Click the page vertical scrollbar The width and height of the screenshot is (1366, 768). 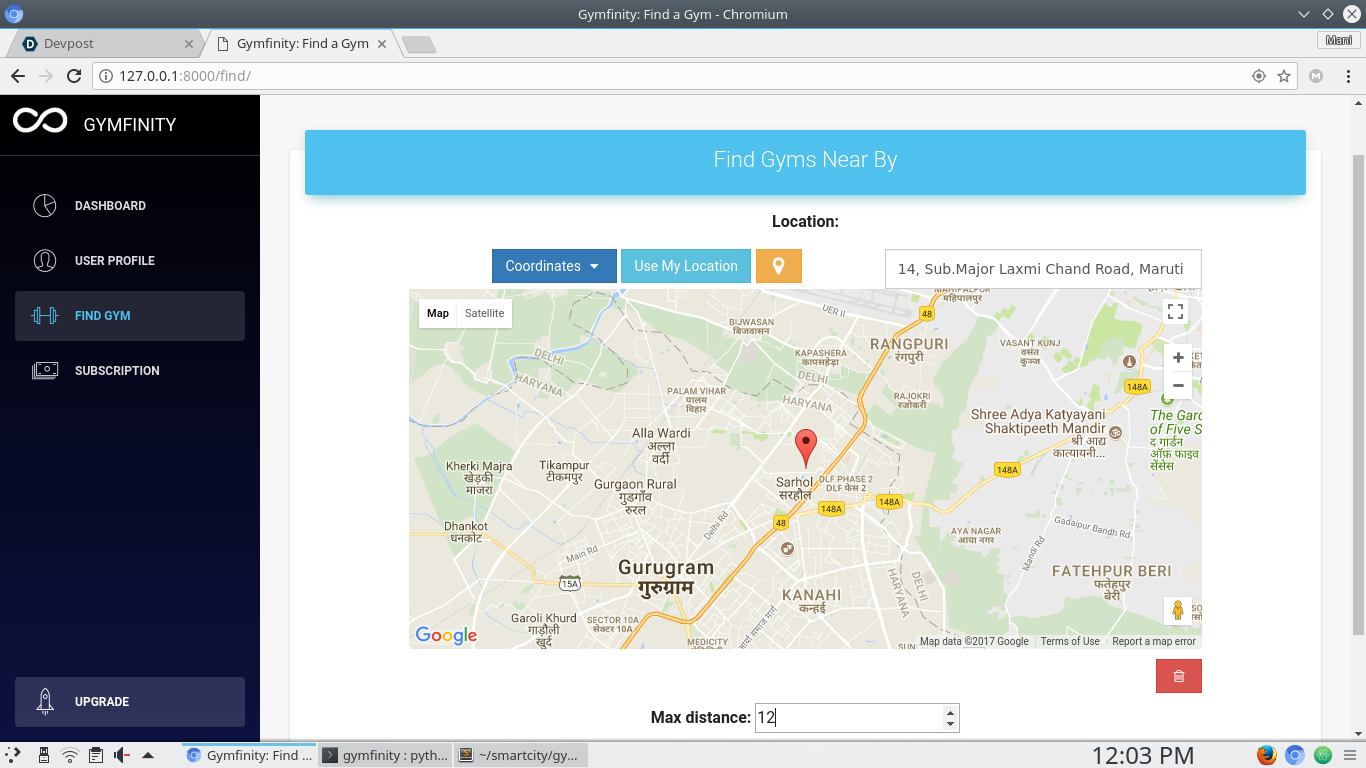(x=1358, y=395)
